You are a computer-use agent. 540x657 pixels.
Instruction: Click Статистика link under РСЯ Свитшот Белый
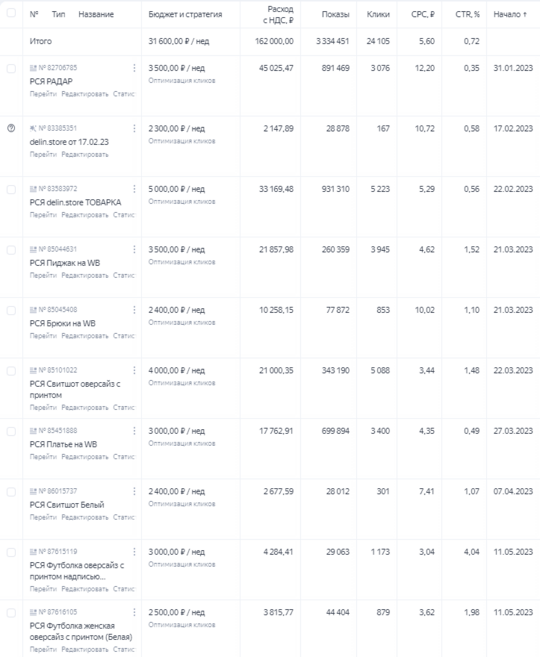tap(124, 517)
